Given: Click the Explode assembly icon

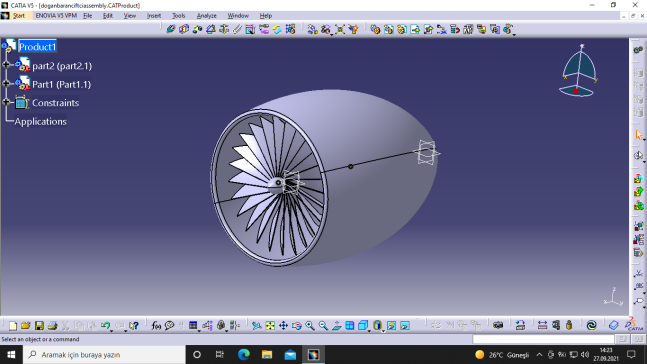Looking at the screenshot, I should pos(340,29).
